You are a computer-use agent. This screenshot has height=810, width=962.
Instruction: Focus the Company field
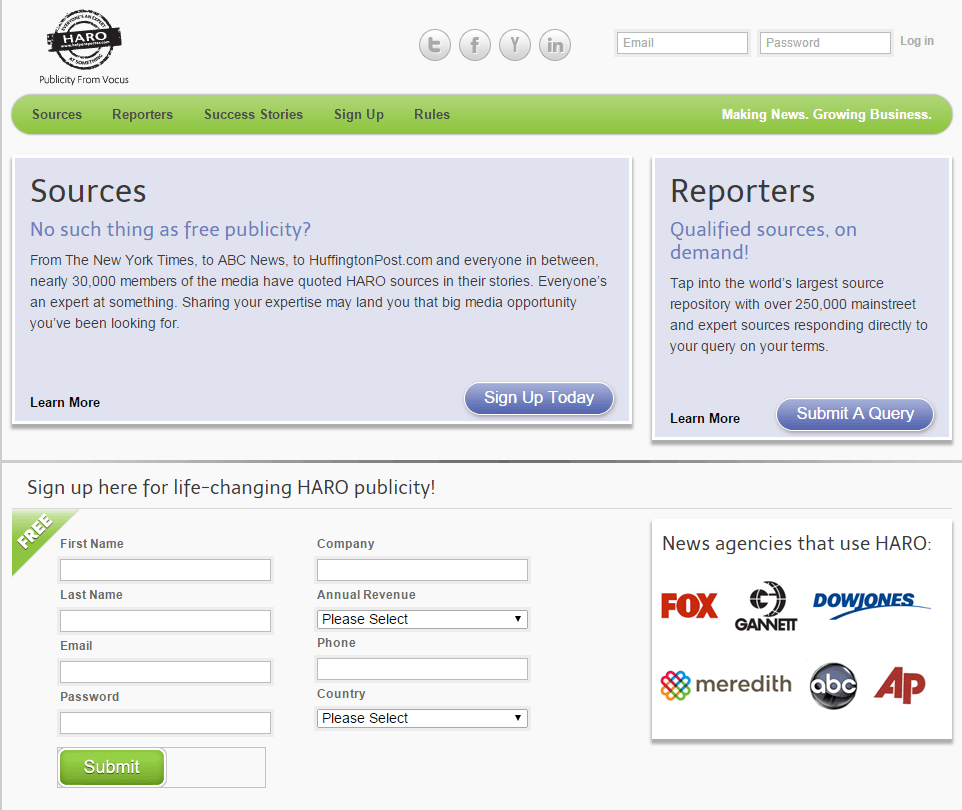[422, 569]
